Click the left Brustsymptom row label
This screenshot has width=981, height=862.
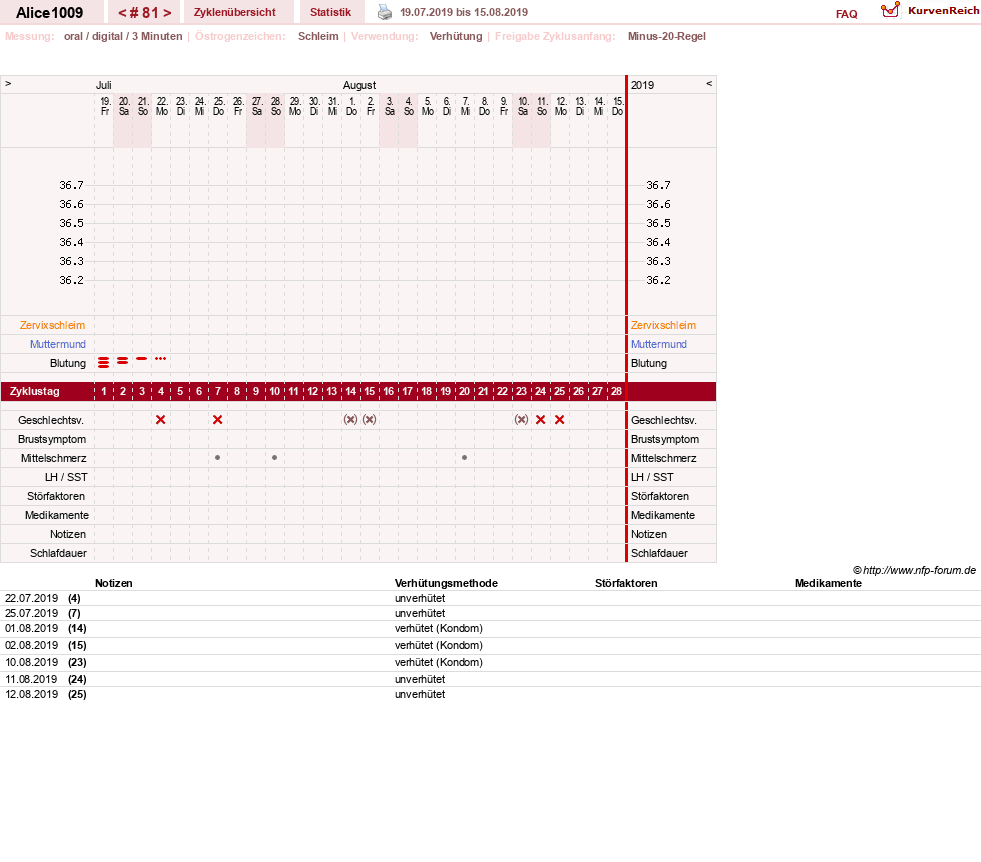(x=52, y=440)
